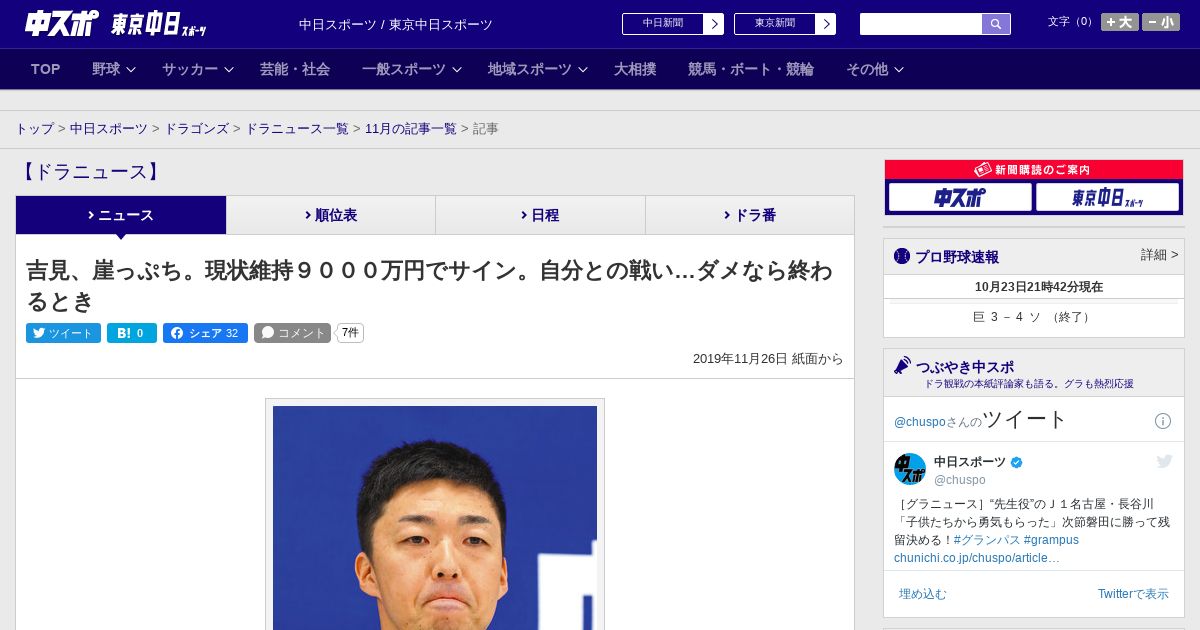Expand the 一般スポーツ navigation dropdown
Viewport: 1200px width, 630px height.
coord(412,69)
